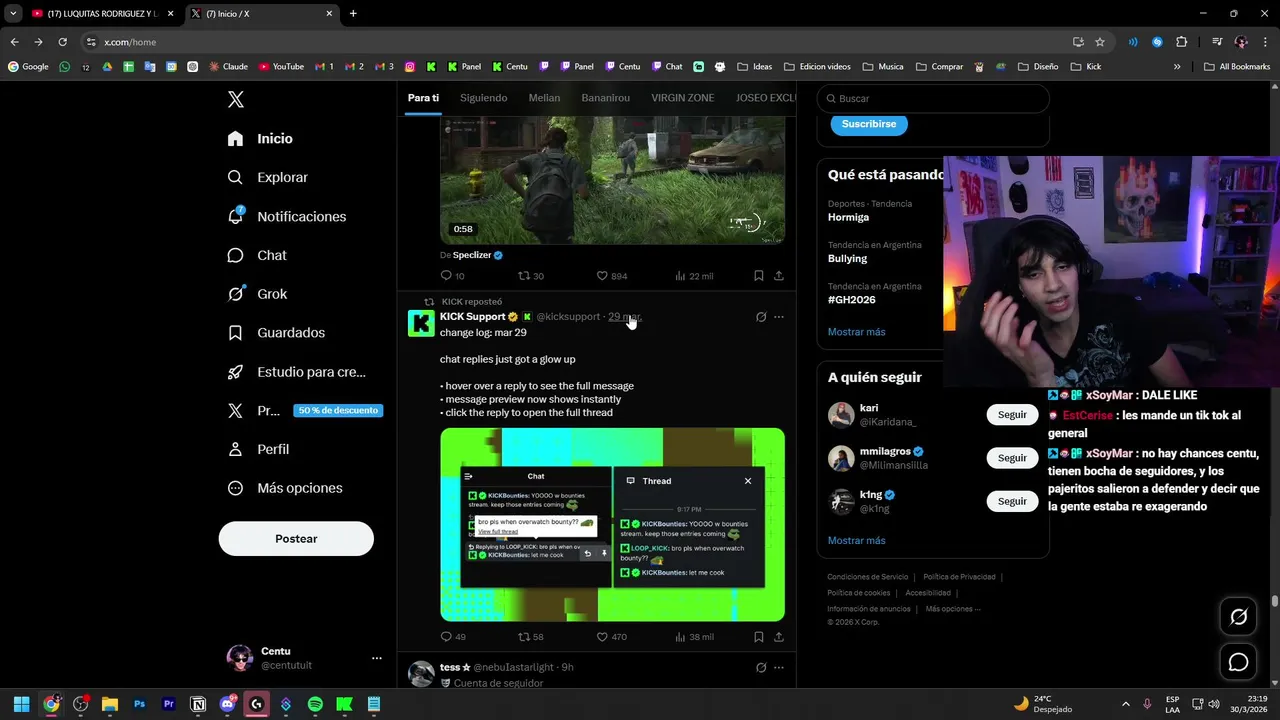The width and height of the screenshot is (1280, 720).
Task: Follow mmilagros with the Seguir button
Action: tap(1012, 457)
